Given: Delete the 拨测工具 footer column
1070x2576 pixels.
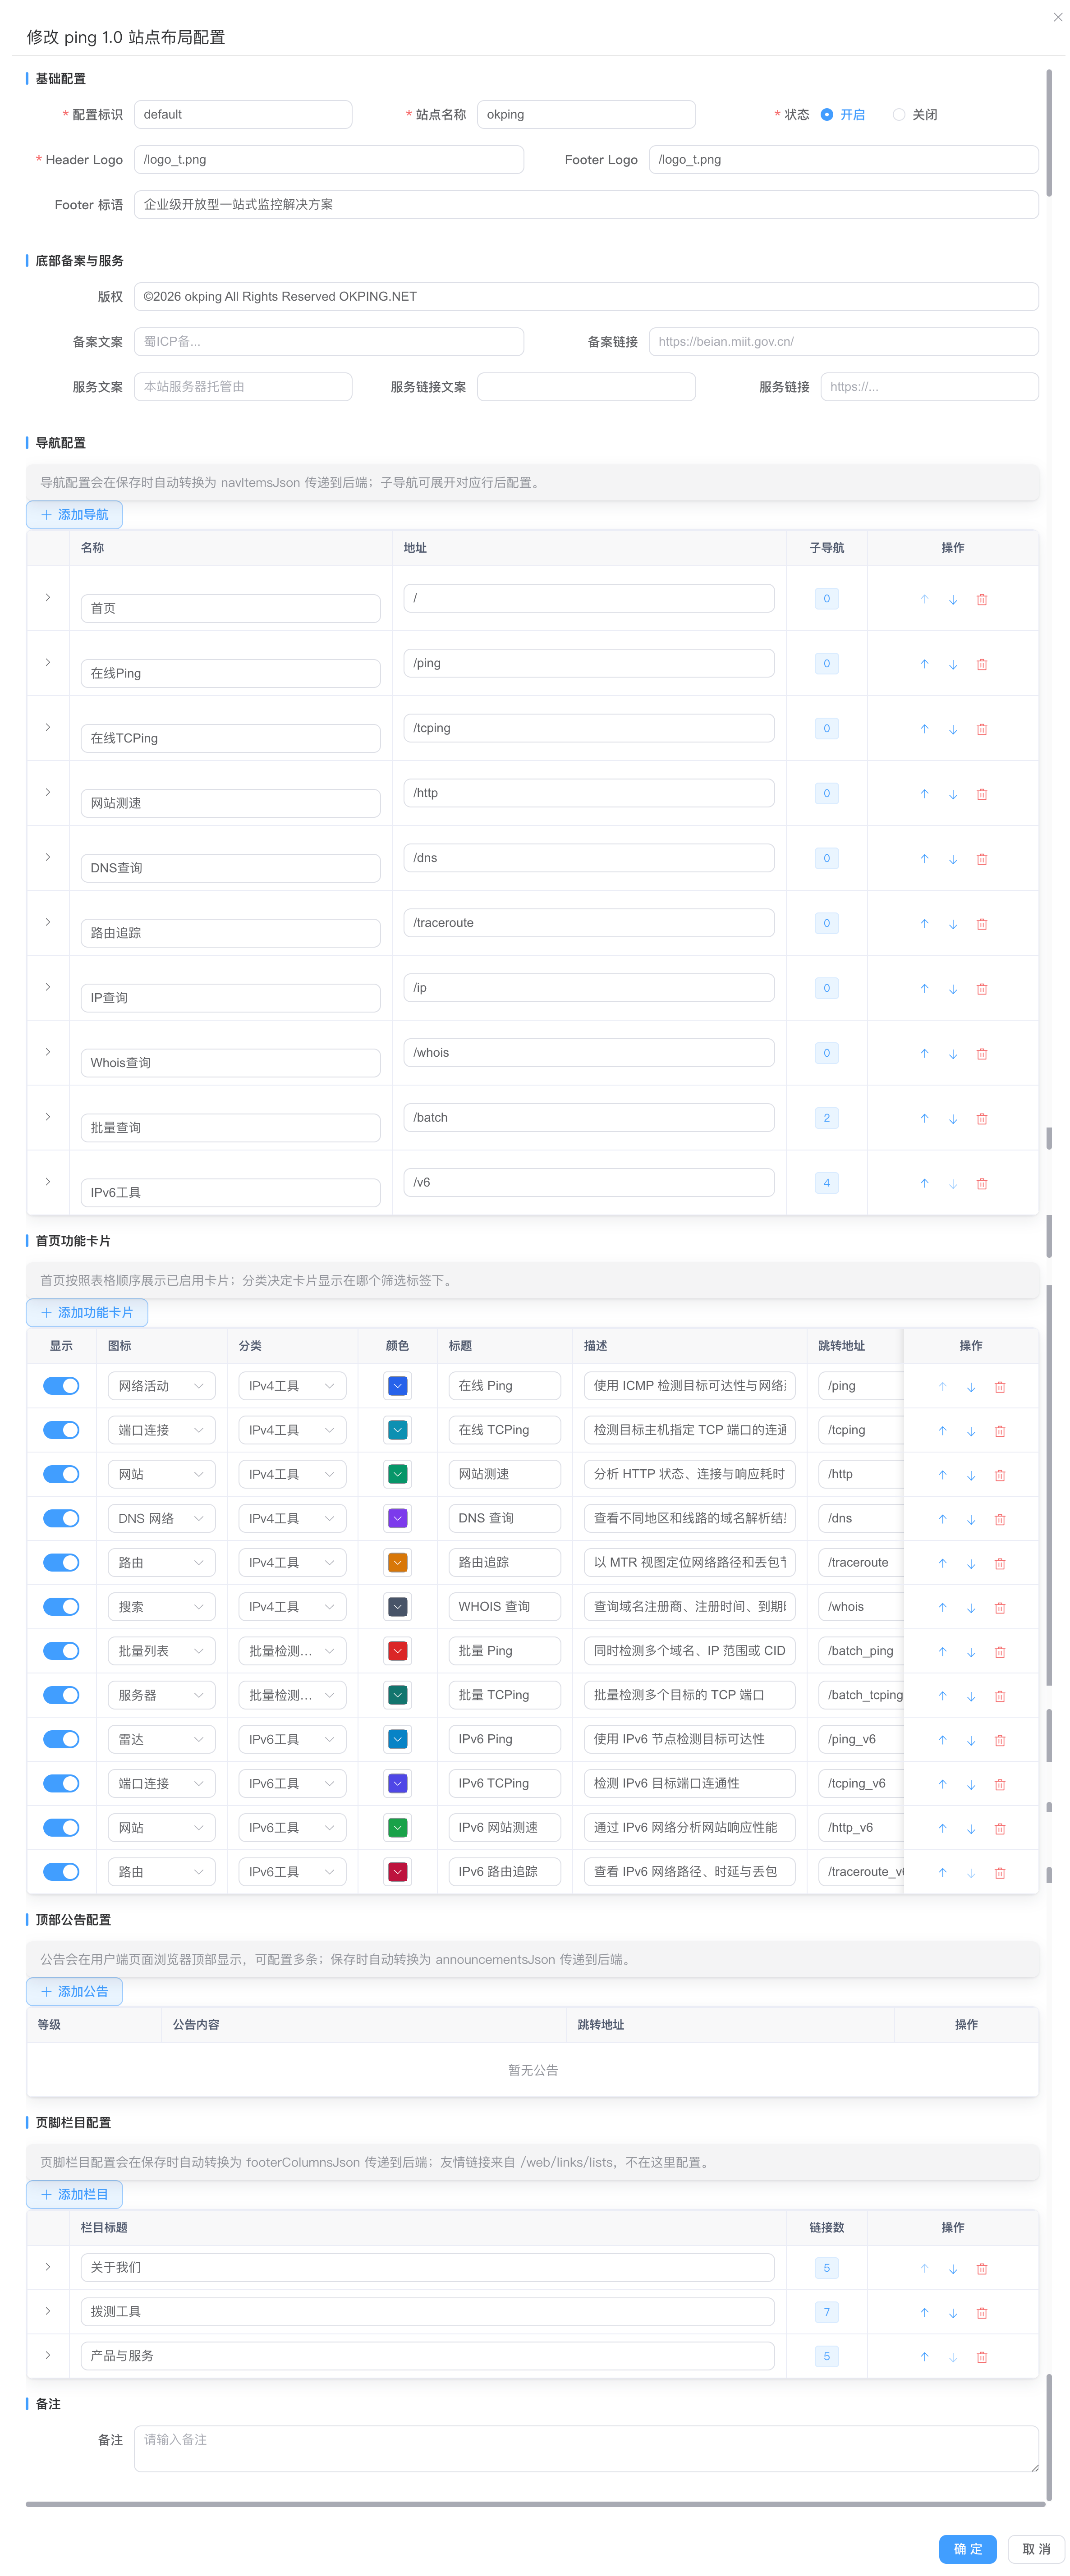Looking at the screenshot, I should coord(981,2313).
